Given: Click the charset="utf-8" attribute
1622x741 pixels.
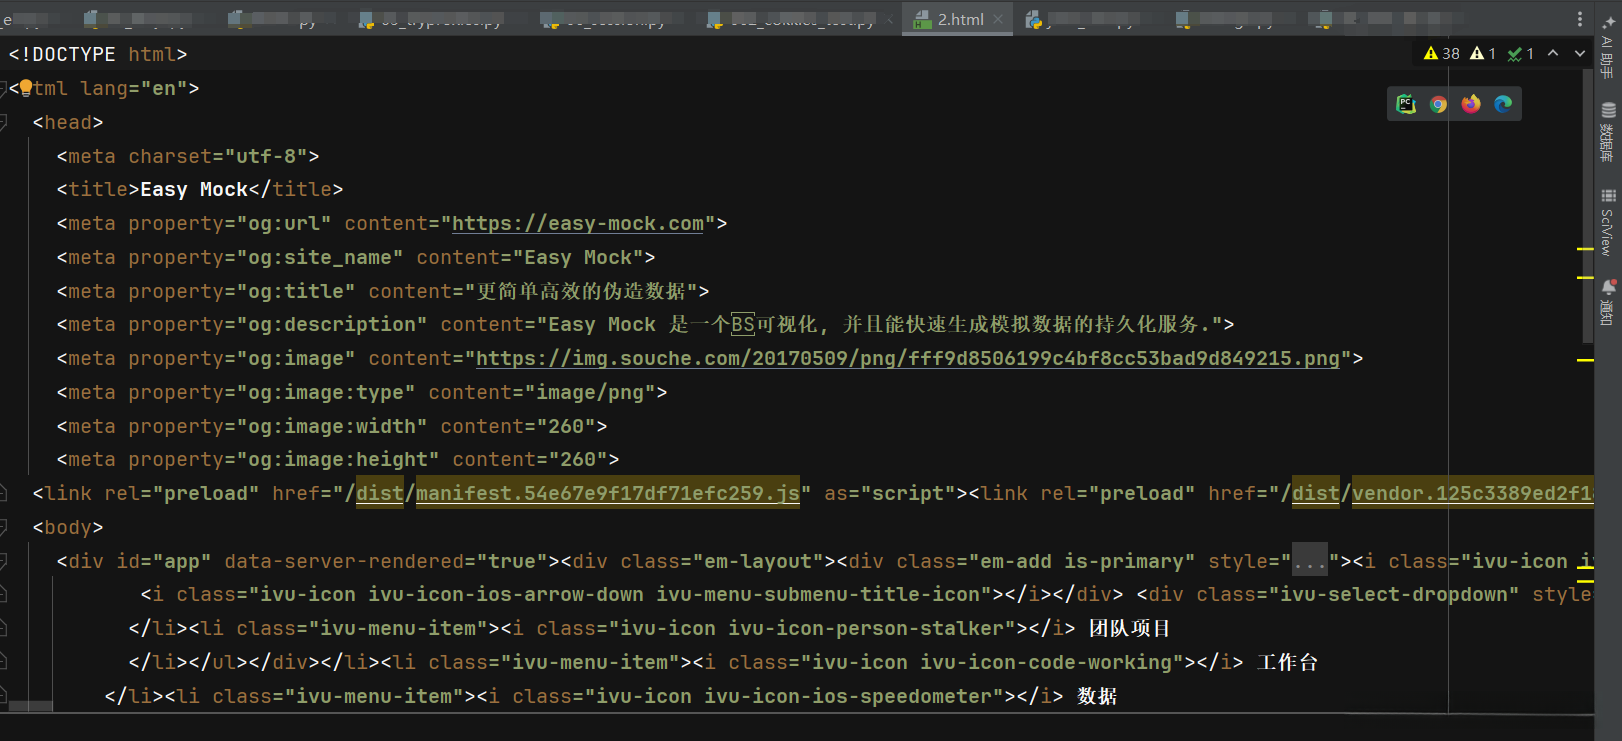Looking at the screenshot, I should 218,156.
